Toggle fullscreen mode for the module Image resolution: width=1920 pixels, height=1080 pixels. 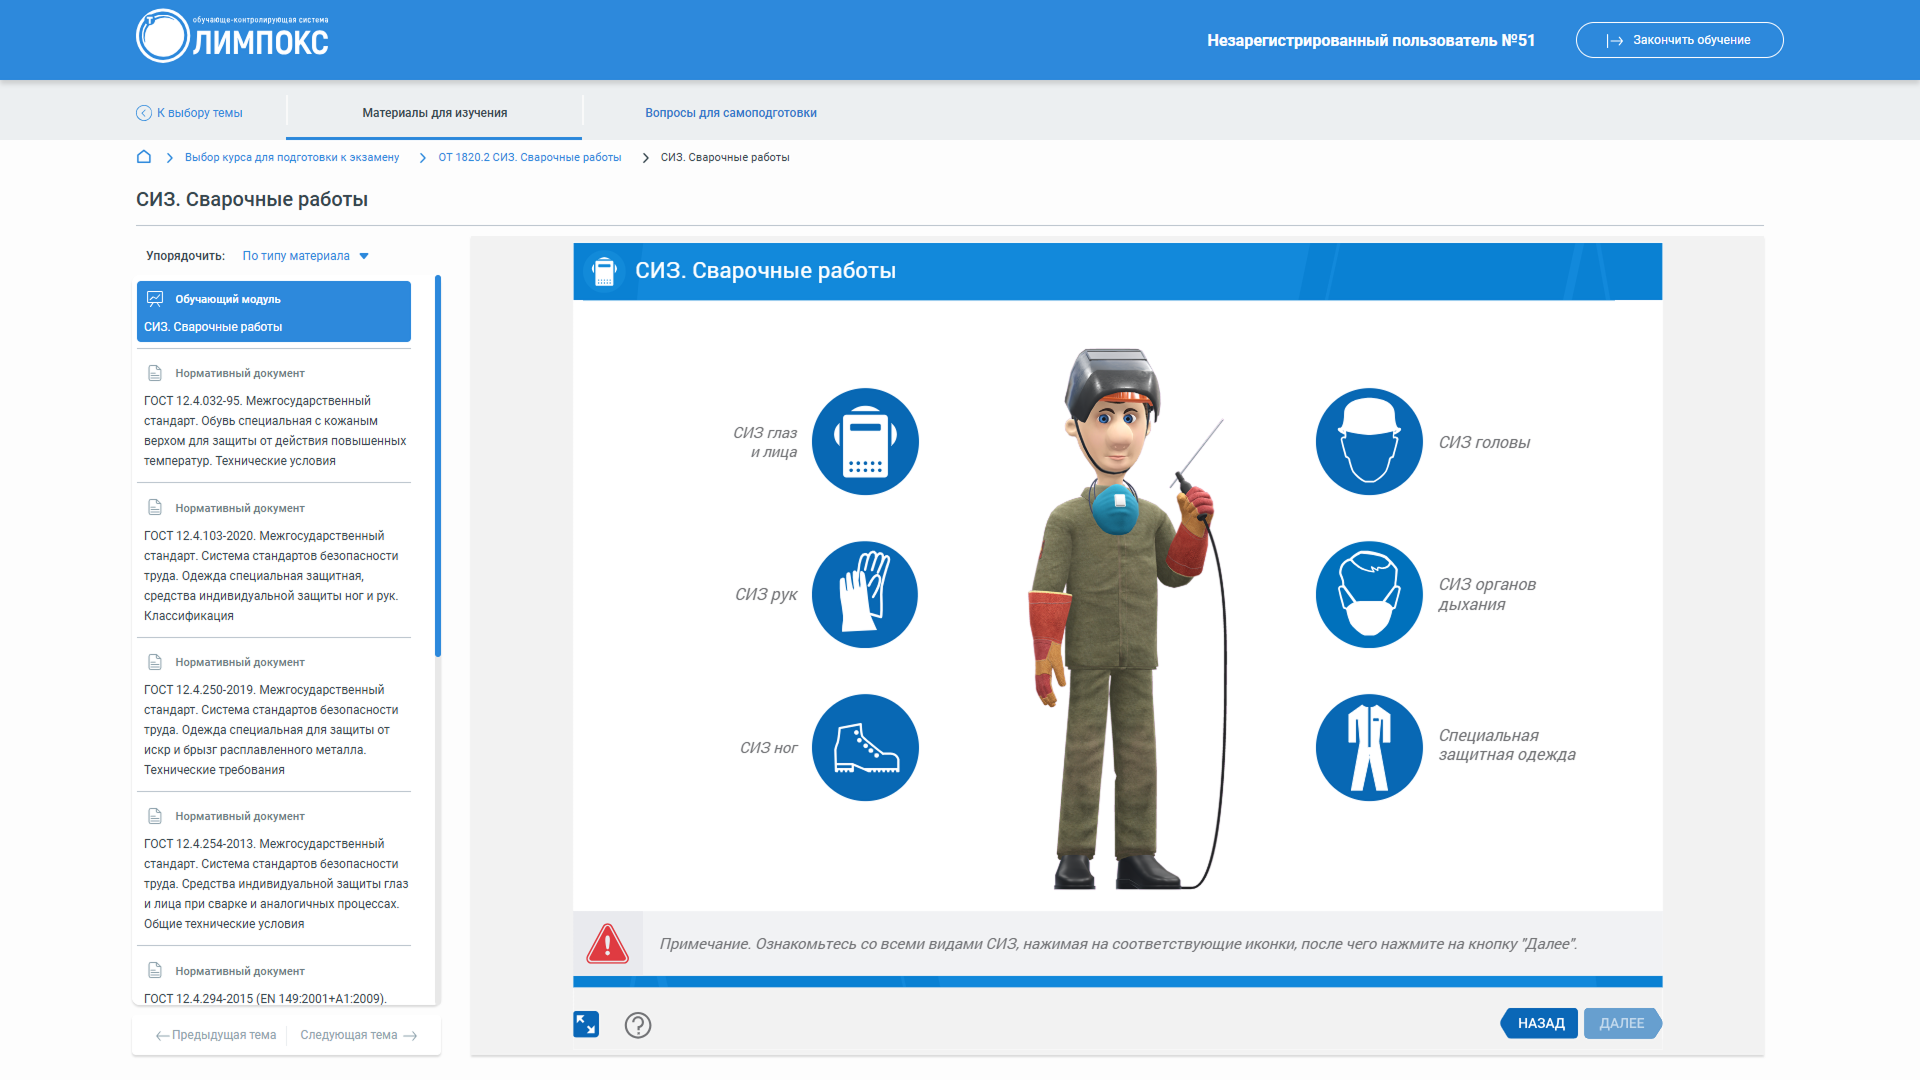click(586, 1024)
